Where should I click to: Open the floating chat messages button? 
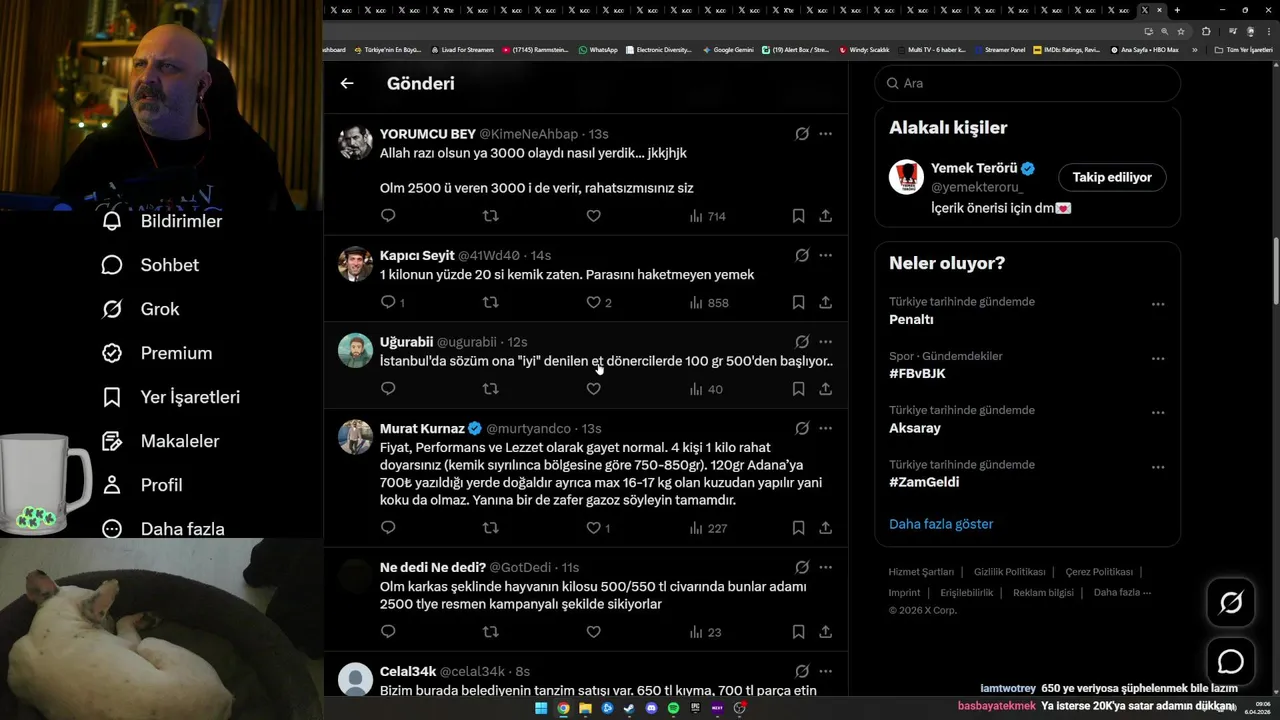point(1230,662)
